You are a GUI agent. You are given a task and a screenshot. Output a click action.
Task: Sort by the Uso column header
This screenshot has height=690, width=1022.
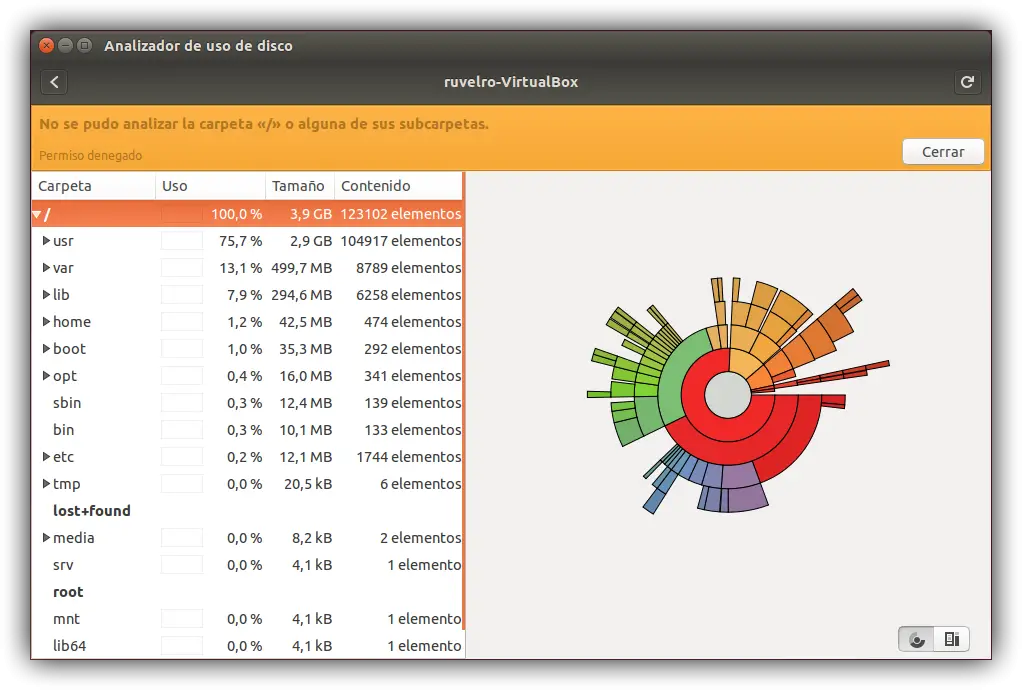(211, 186)
